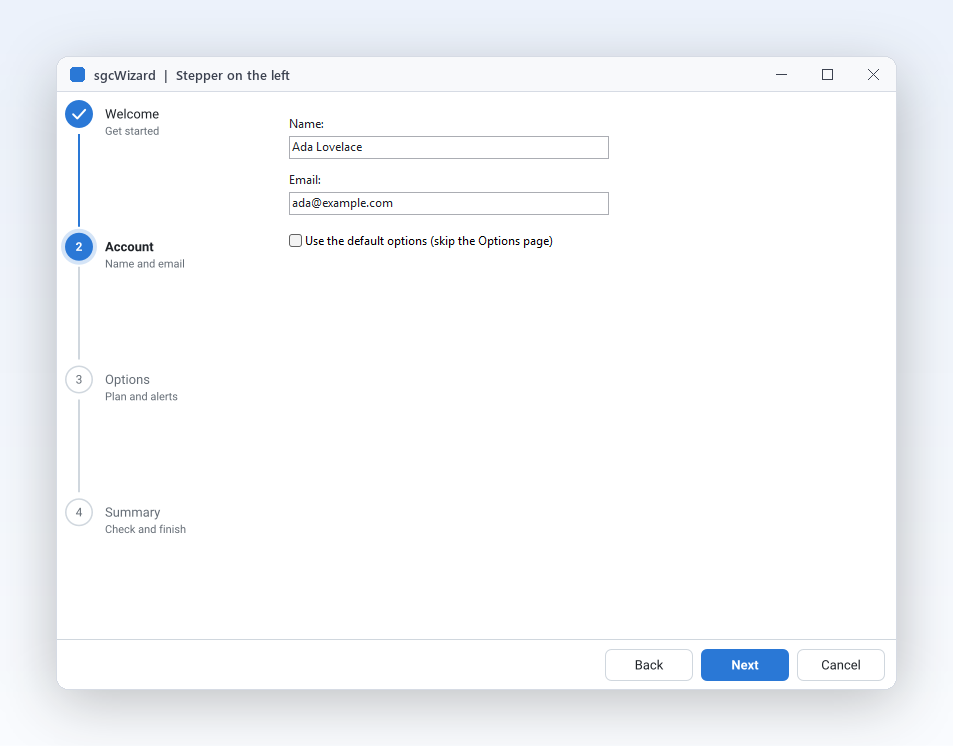
Task: Click the "Stepper on the left" title text
Action: tap(233, 75)
